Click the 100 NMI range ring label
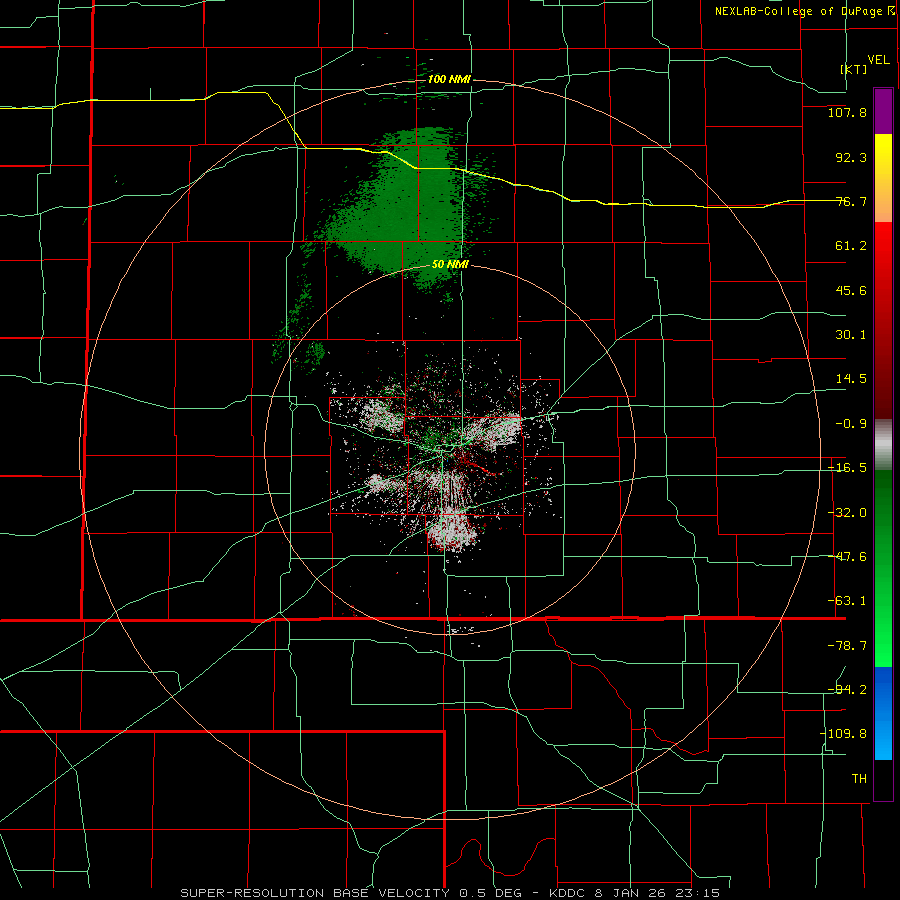 pyautogui.click(x=449, y=79)
